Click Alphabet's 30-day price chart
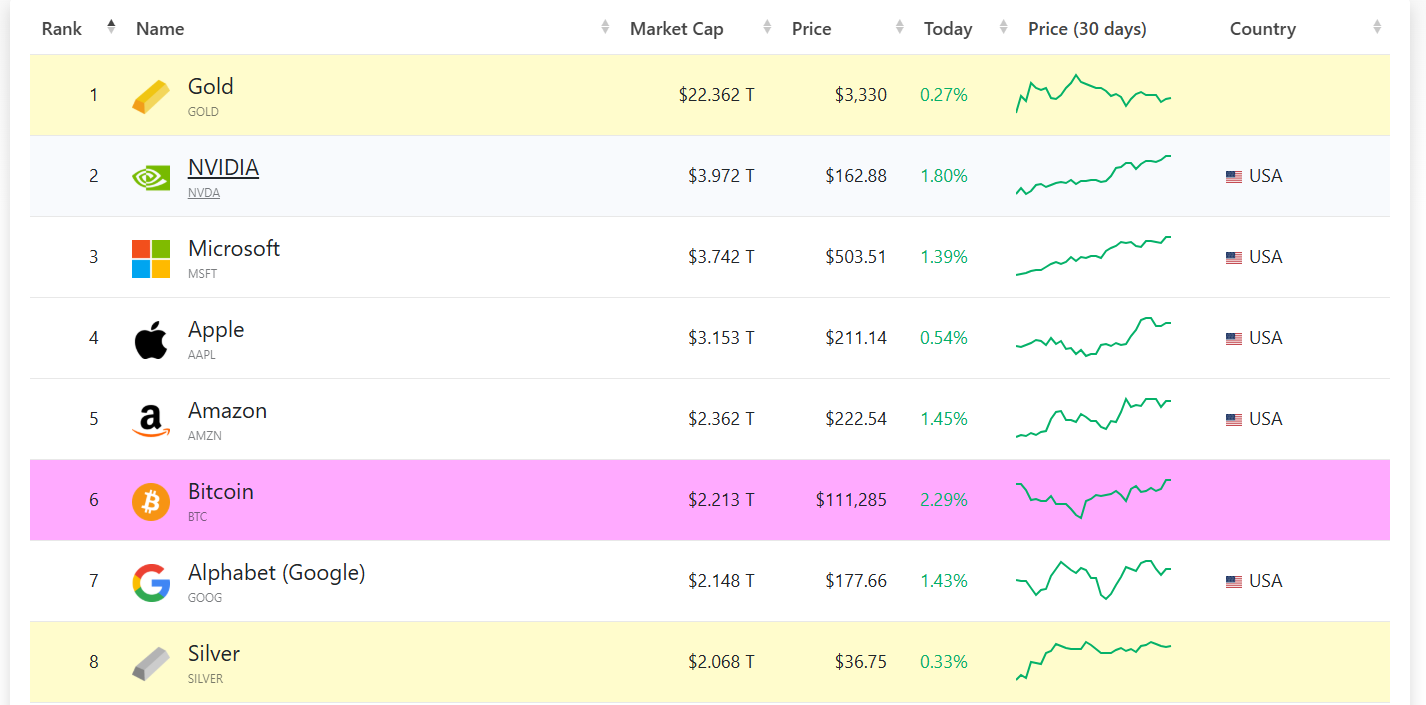 1093,580
